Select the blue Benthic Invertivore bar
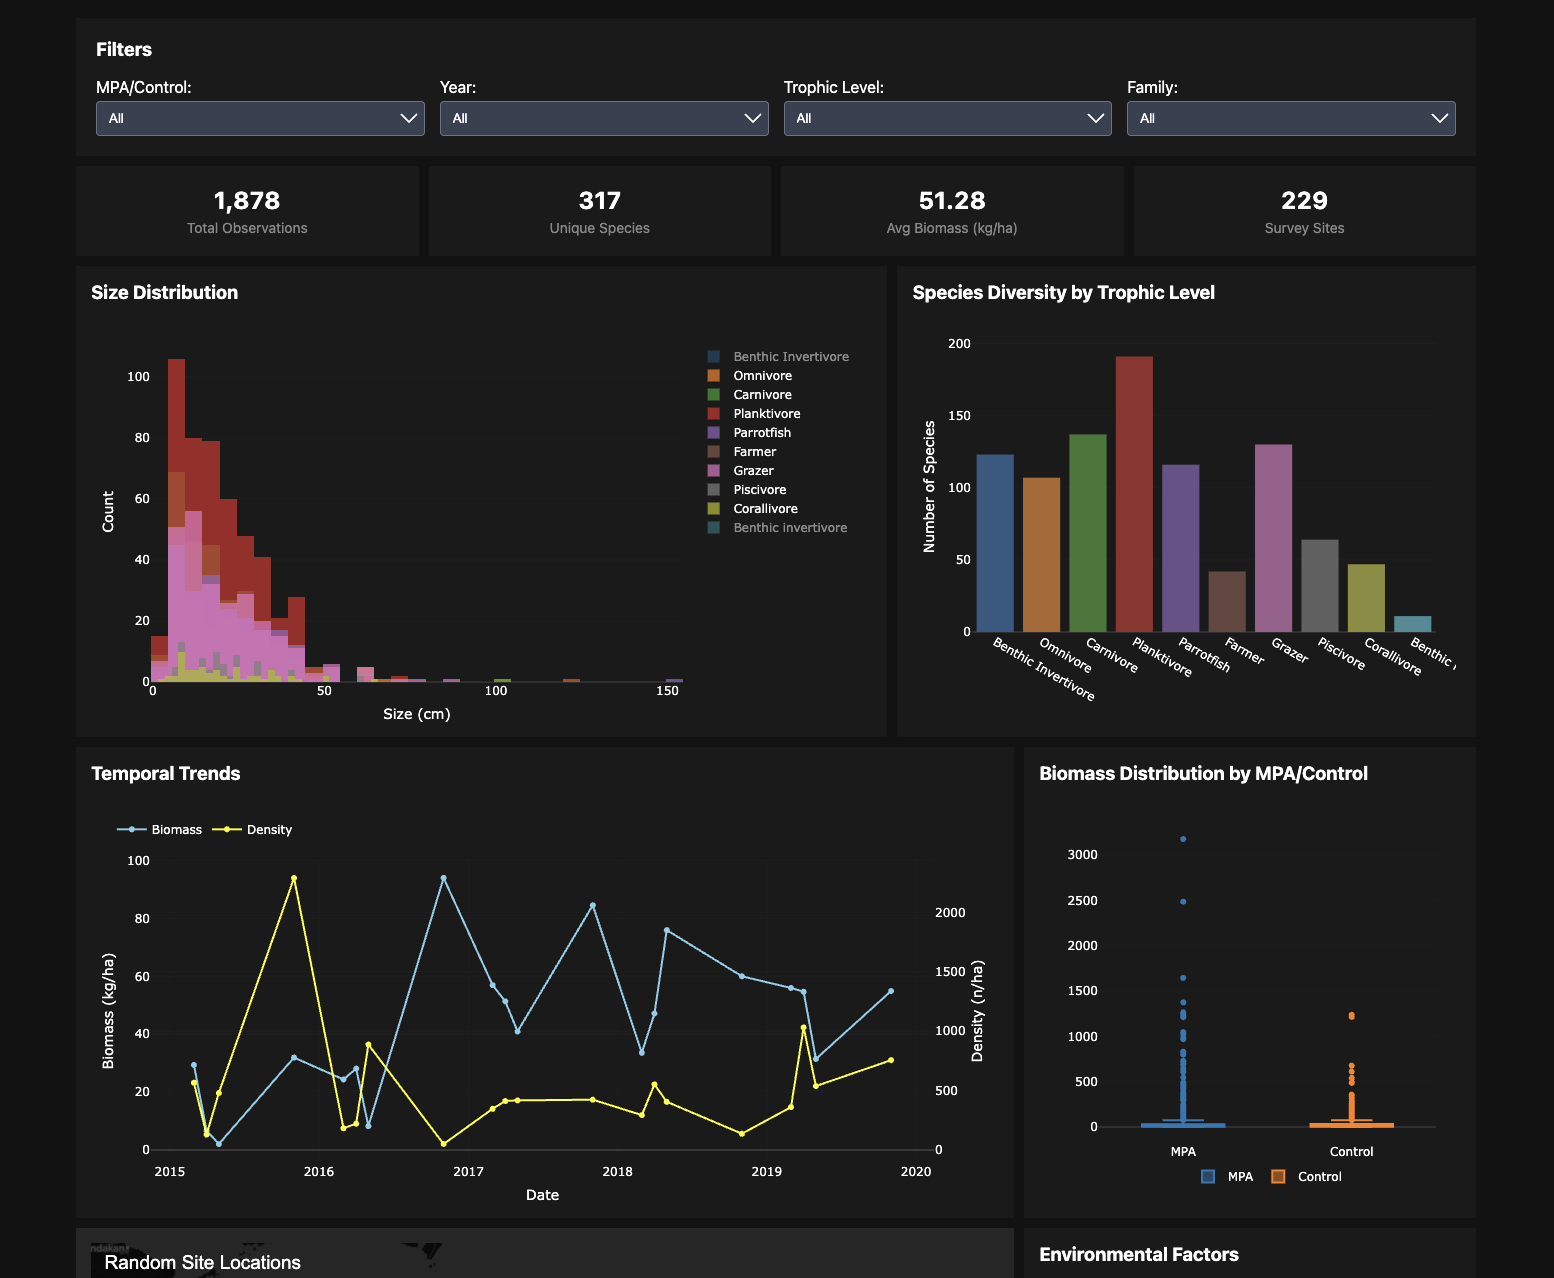 click(995, 543)
